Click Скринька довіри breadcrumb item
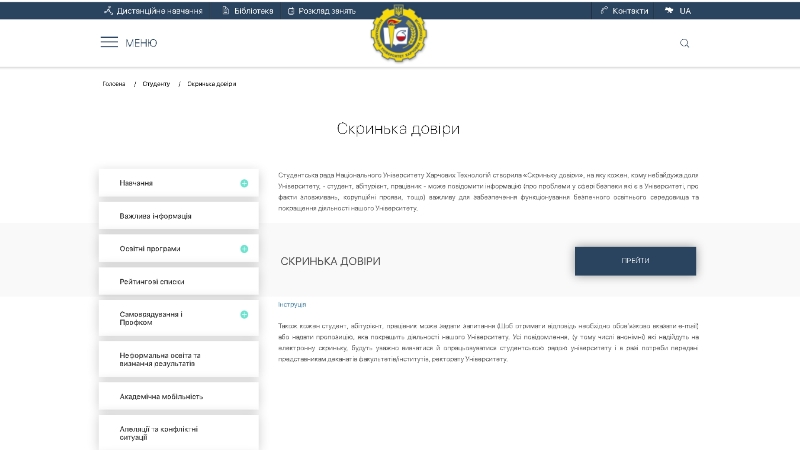The width and height of the screenshot is (800, 450). [212, 84]
